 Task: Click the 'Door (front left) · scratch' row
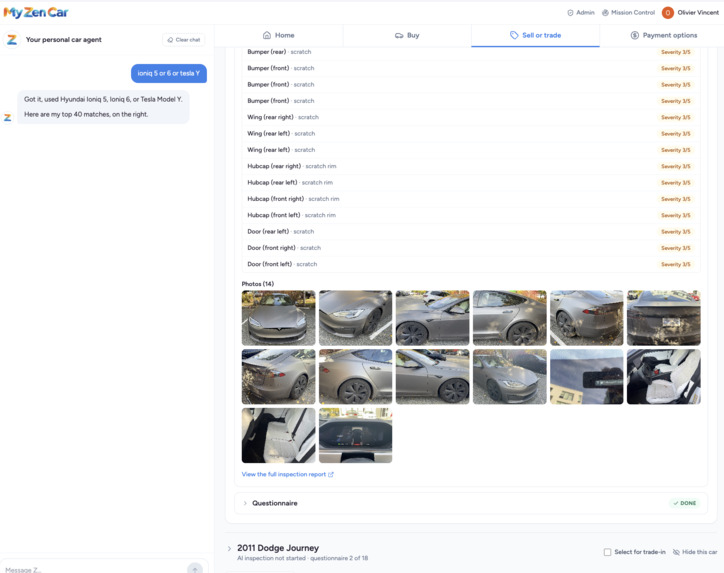471,264
